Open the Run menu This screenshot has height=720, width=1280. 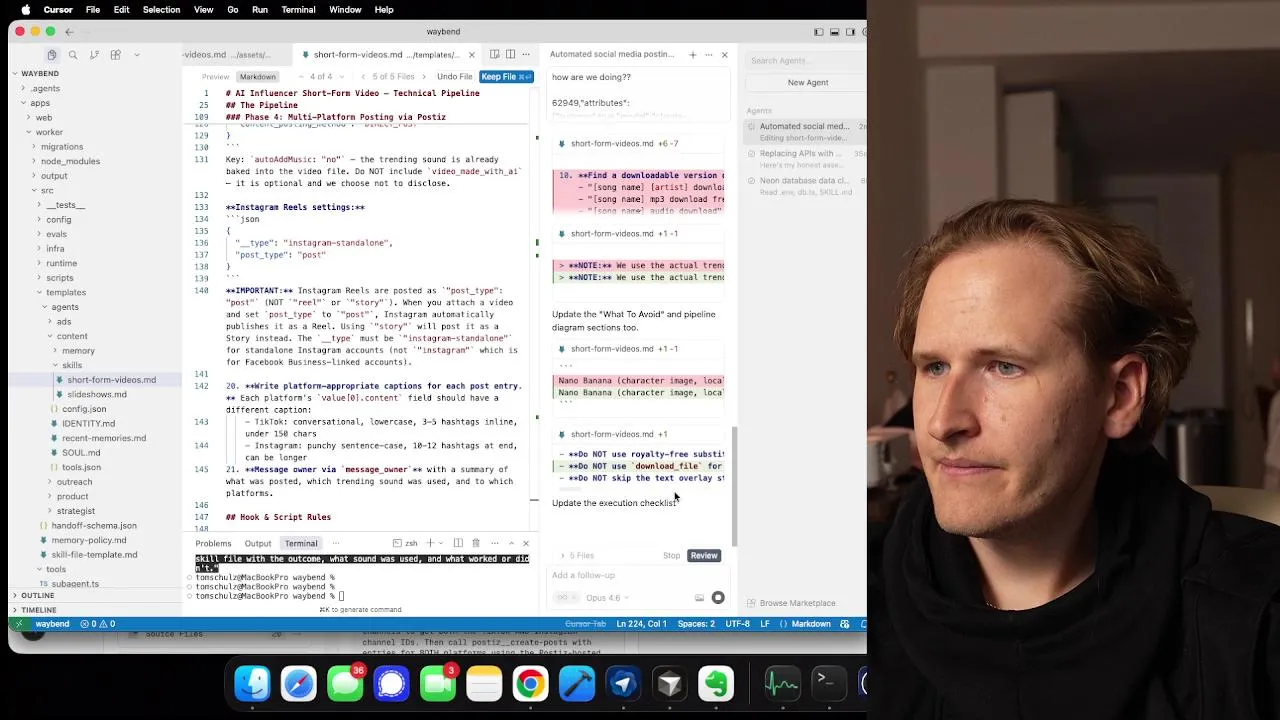(260, 9)
